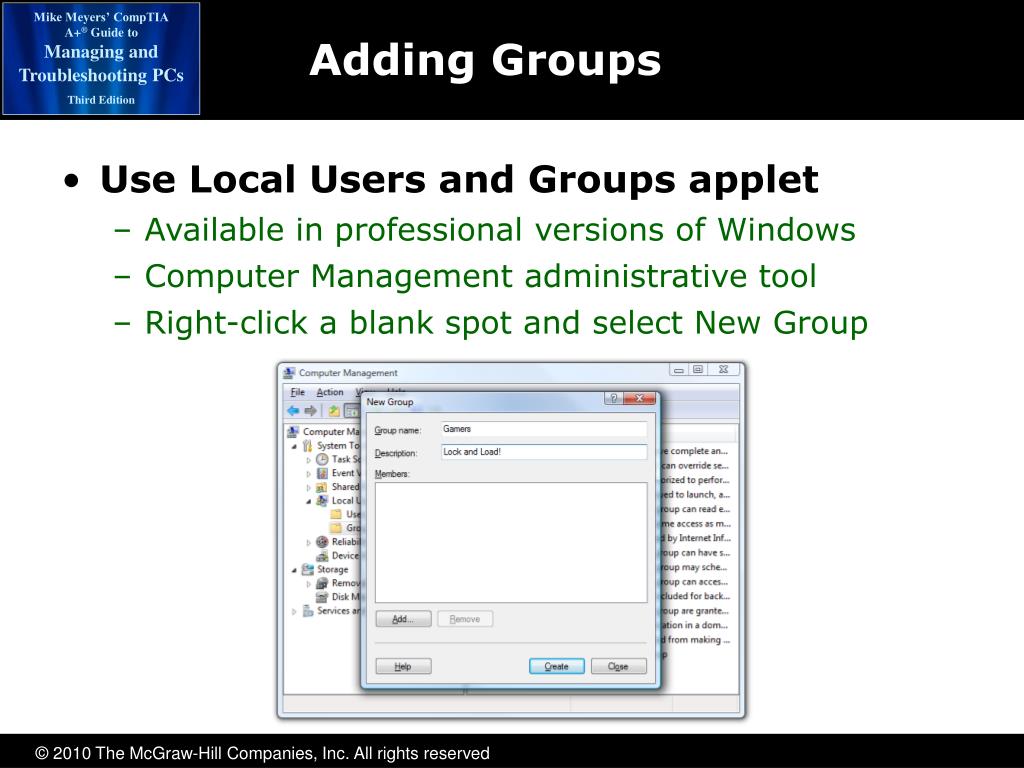Expand the Services and Applications node

click(295, 612)
